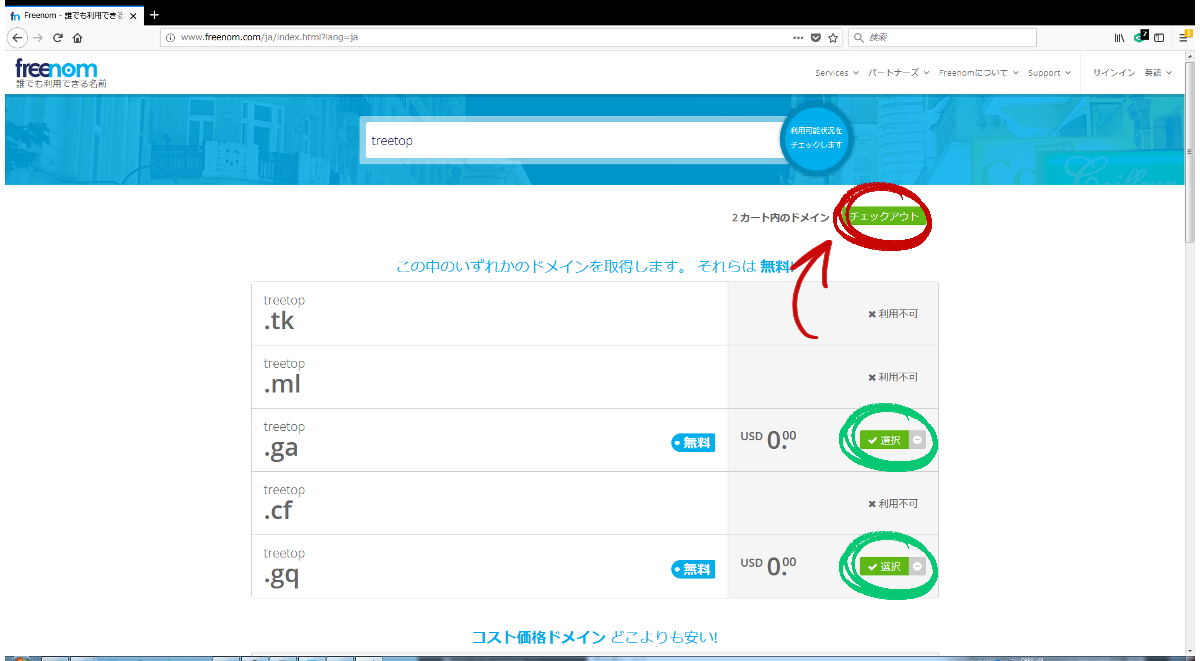The height and width of the screenshot is (661, 1200).
Task: Close the Freenom browser tab
Action: click(134, 16)
